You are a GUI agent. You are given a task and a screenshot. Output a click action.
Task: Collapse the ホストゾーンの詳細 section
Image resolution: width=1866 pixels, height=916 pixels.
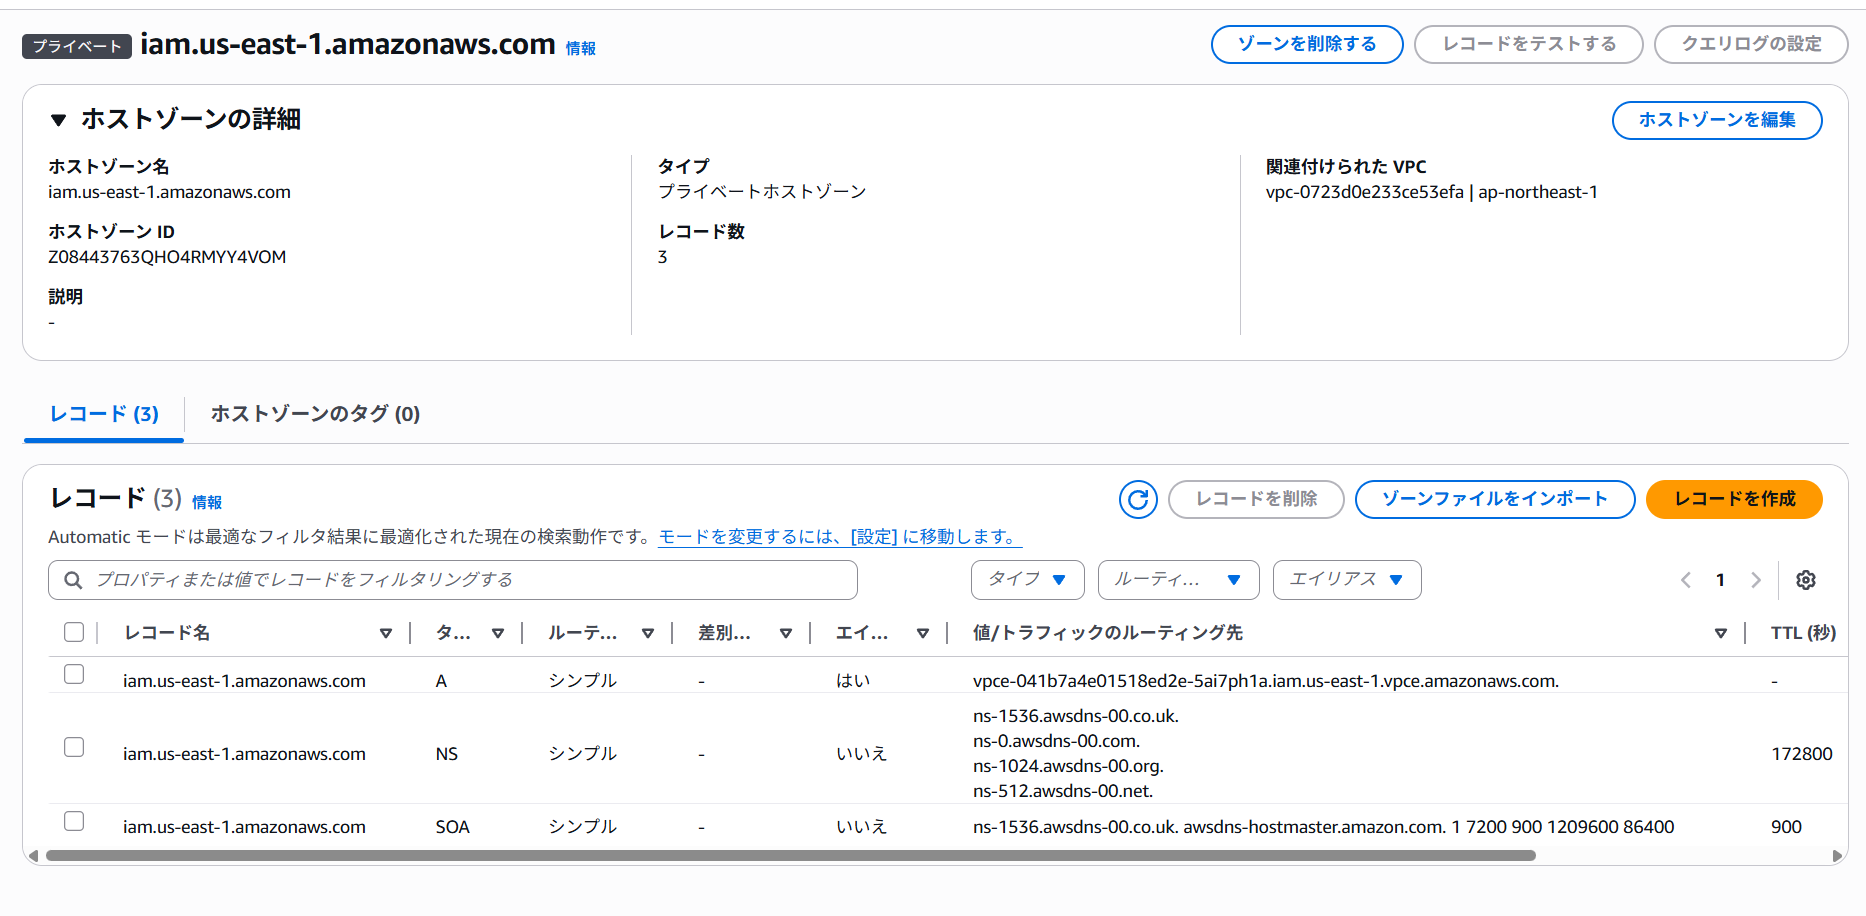(x=59, y=120)
